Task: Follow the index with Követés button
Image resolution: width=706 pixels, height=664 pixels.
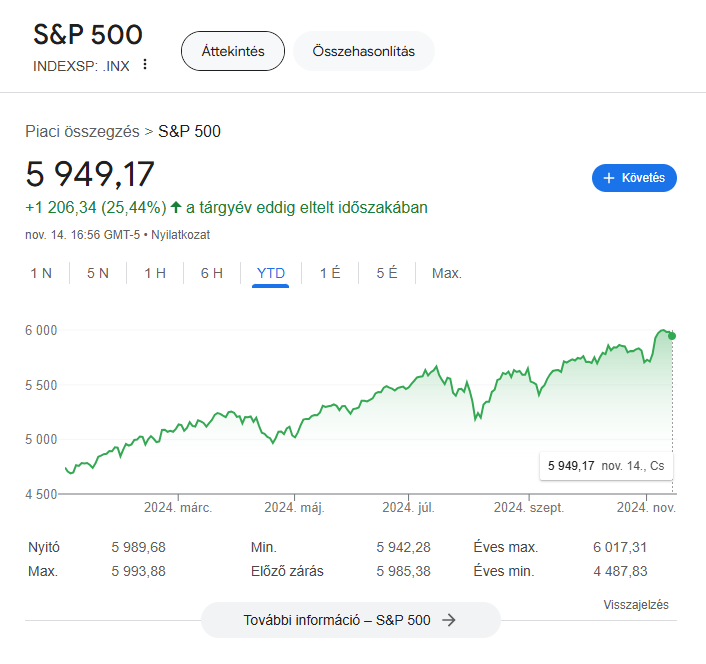Action: 634,178
